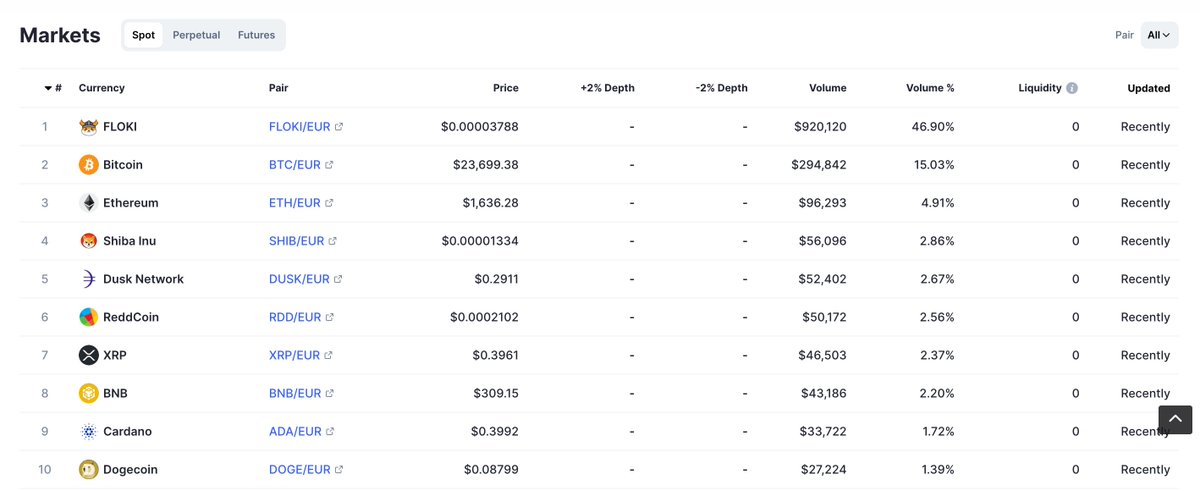This screenshot has height=491, width=1200.
Task: Click external link icon beside DOGE/EUR
Action: click(x=339, y=469)
